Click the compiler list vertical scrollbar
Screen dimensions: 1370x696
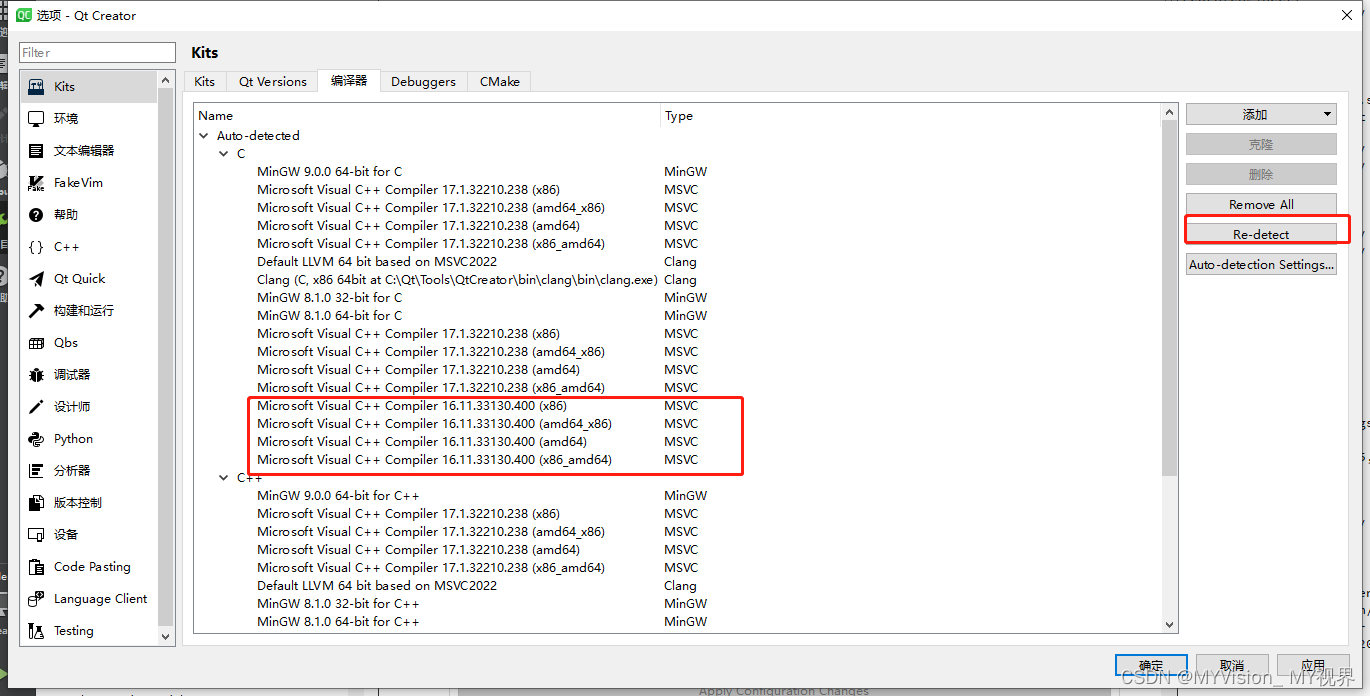1170,300
